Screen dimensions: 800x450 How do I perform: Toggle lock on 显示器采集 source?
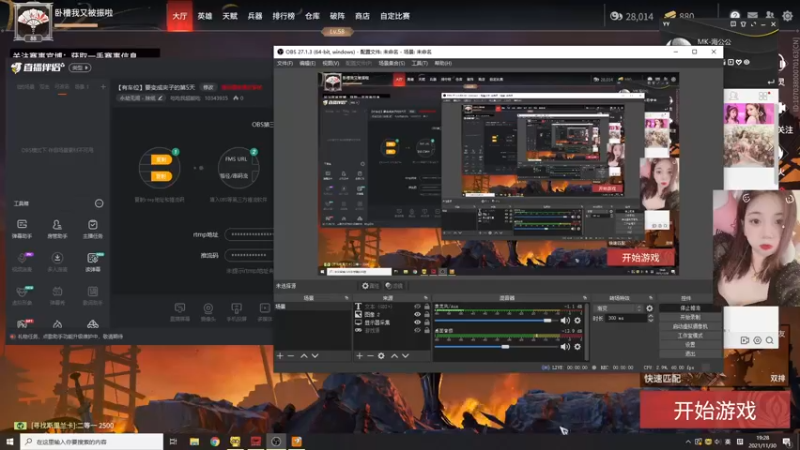[x=427, y=322]
